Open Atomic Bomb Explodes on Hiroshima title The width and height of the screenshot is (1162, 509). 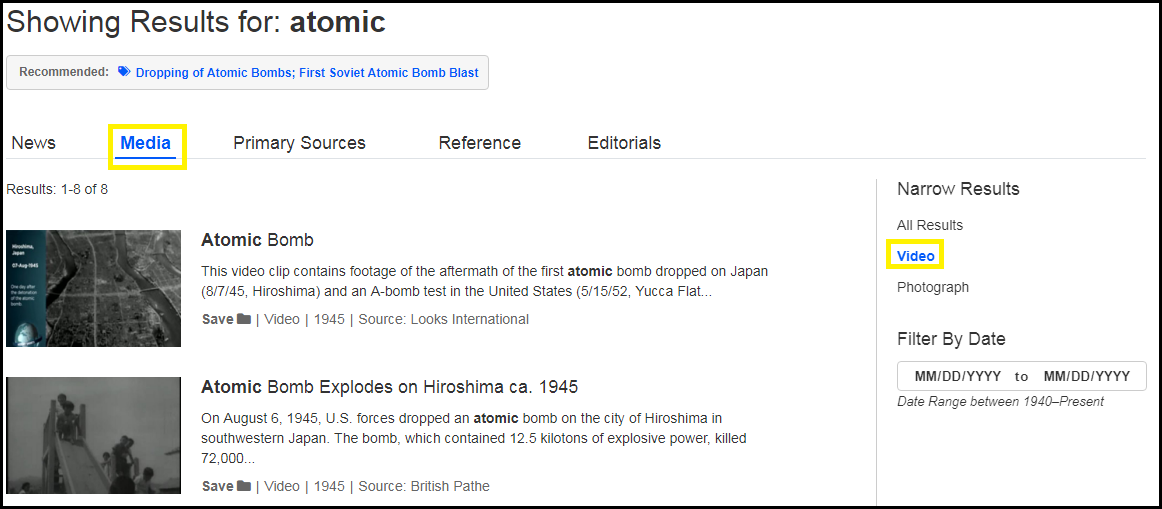coord(389,387)
